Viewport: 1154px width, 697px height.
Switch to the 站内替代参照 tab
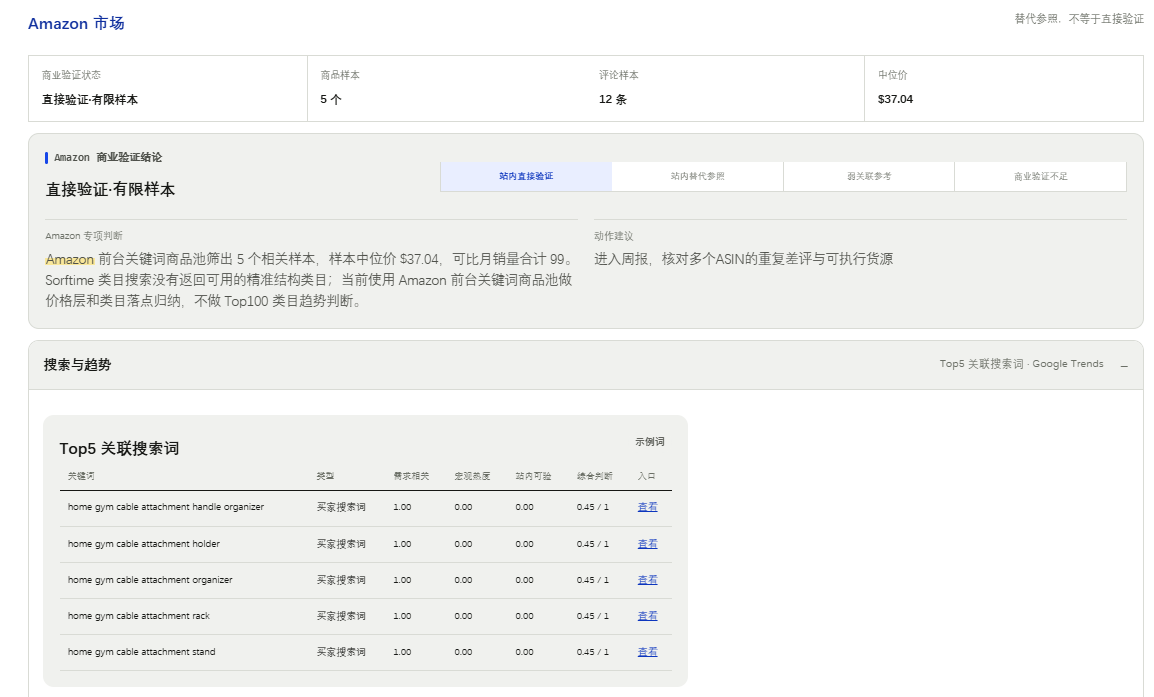(697, 177)
